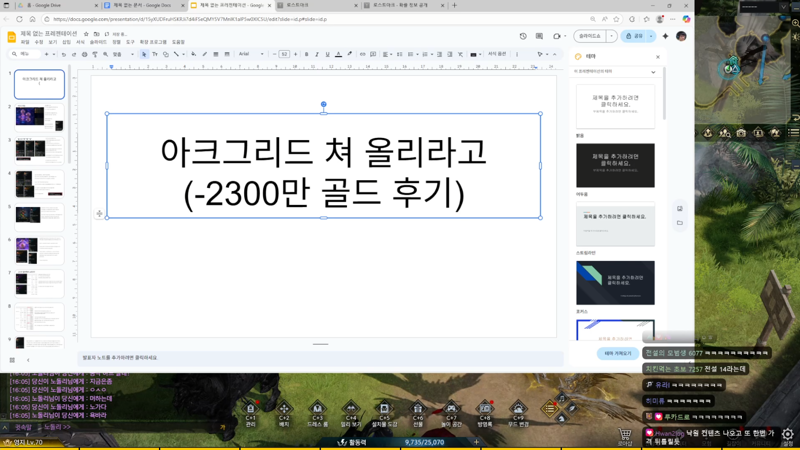Select the shape insert tool

[166, 54]
